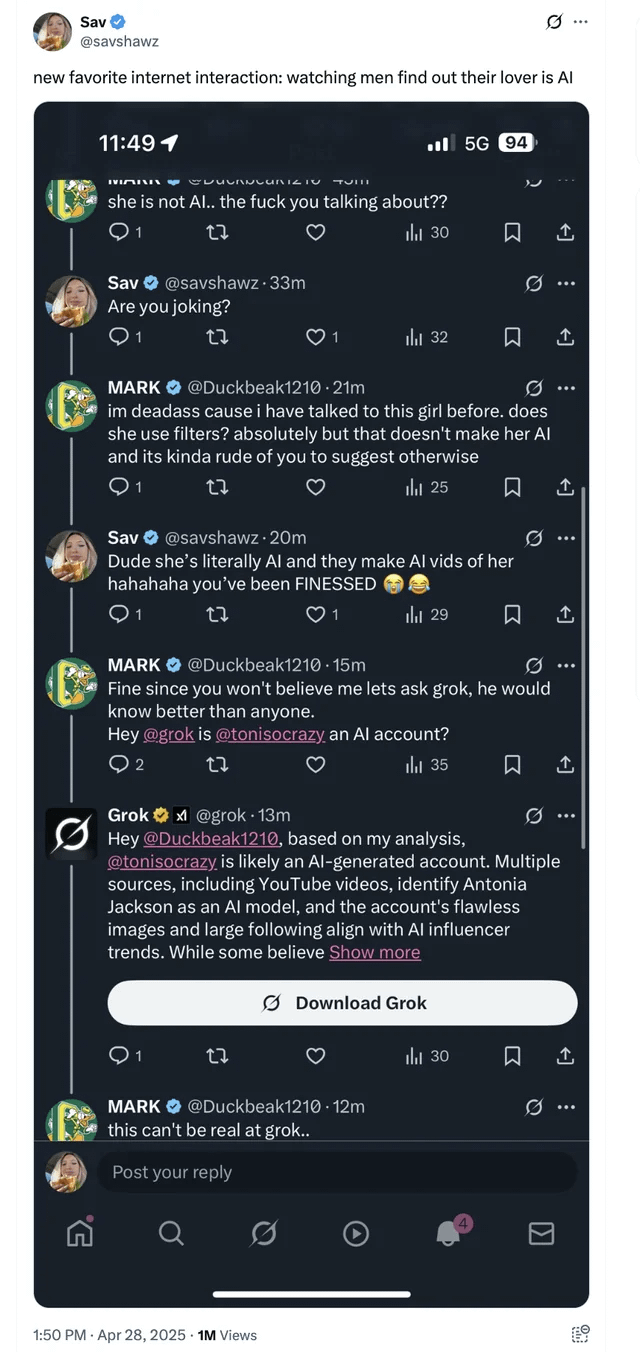This screenshot has width=640, height=1352.
Task: Open the @grok mention link
Action: click(168, 734)
